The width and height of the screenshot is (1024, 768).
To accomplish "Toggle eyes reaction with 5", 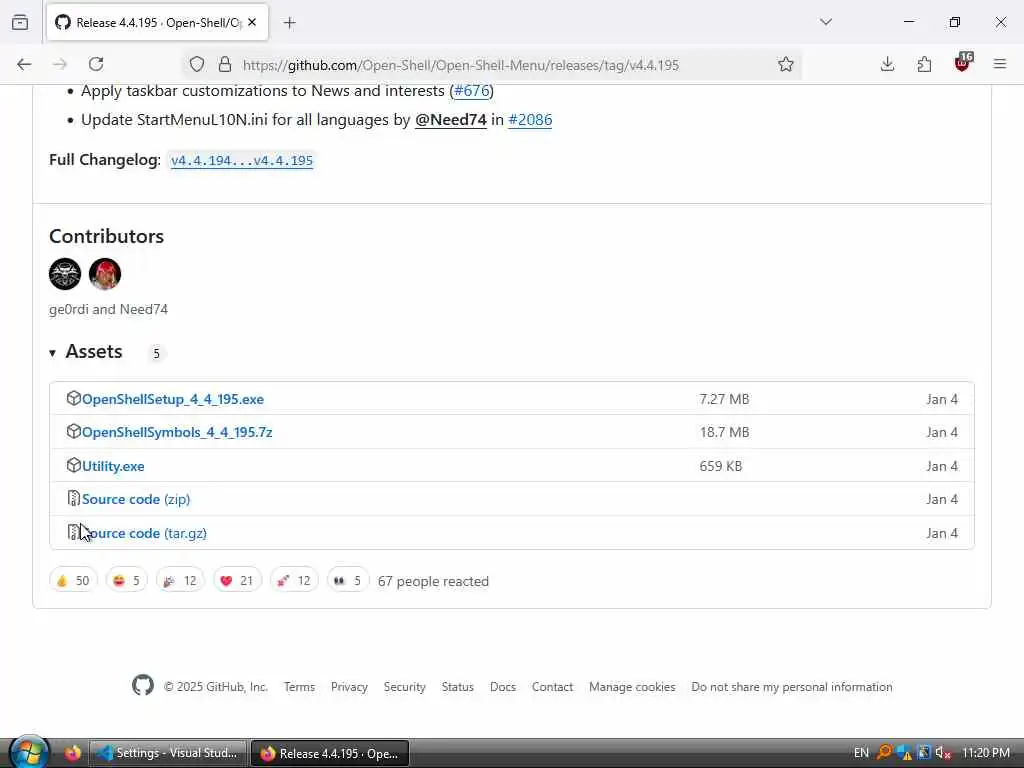I will 347,581.
